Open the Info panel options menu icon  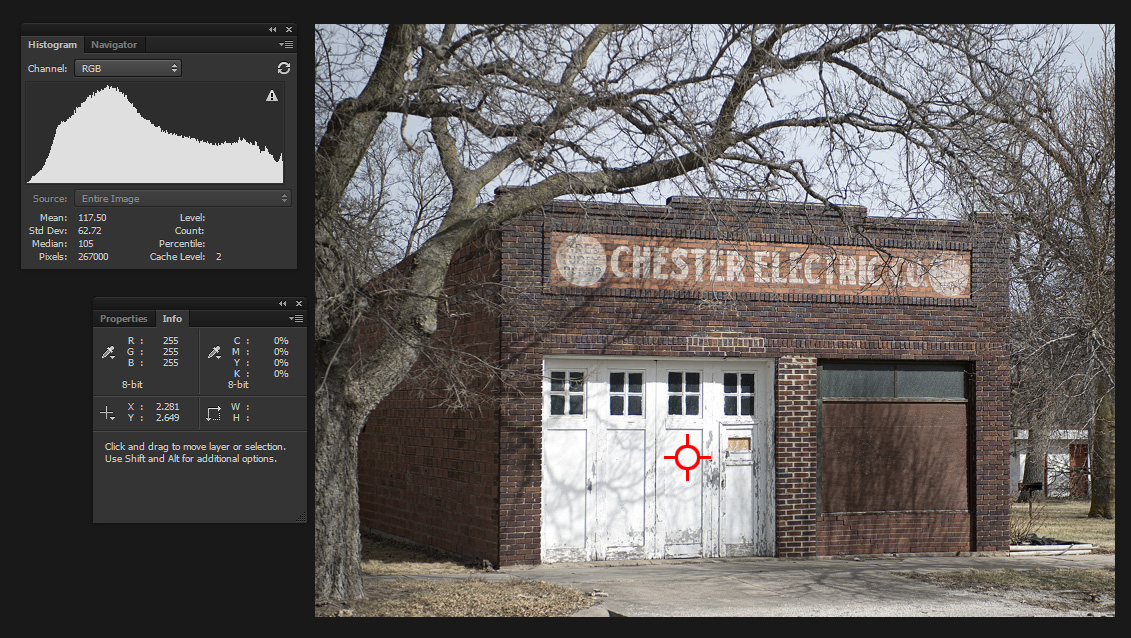pyautogui.click(x=296, y=319)
